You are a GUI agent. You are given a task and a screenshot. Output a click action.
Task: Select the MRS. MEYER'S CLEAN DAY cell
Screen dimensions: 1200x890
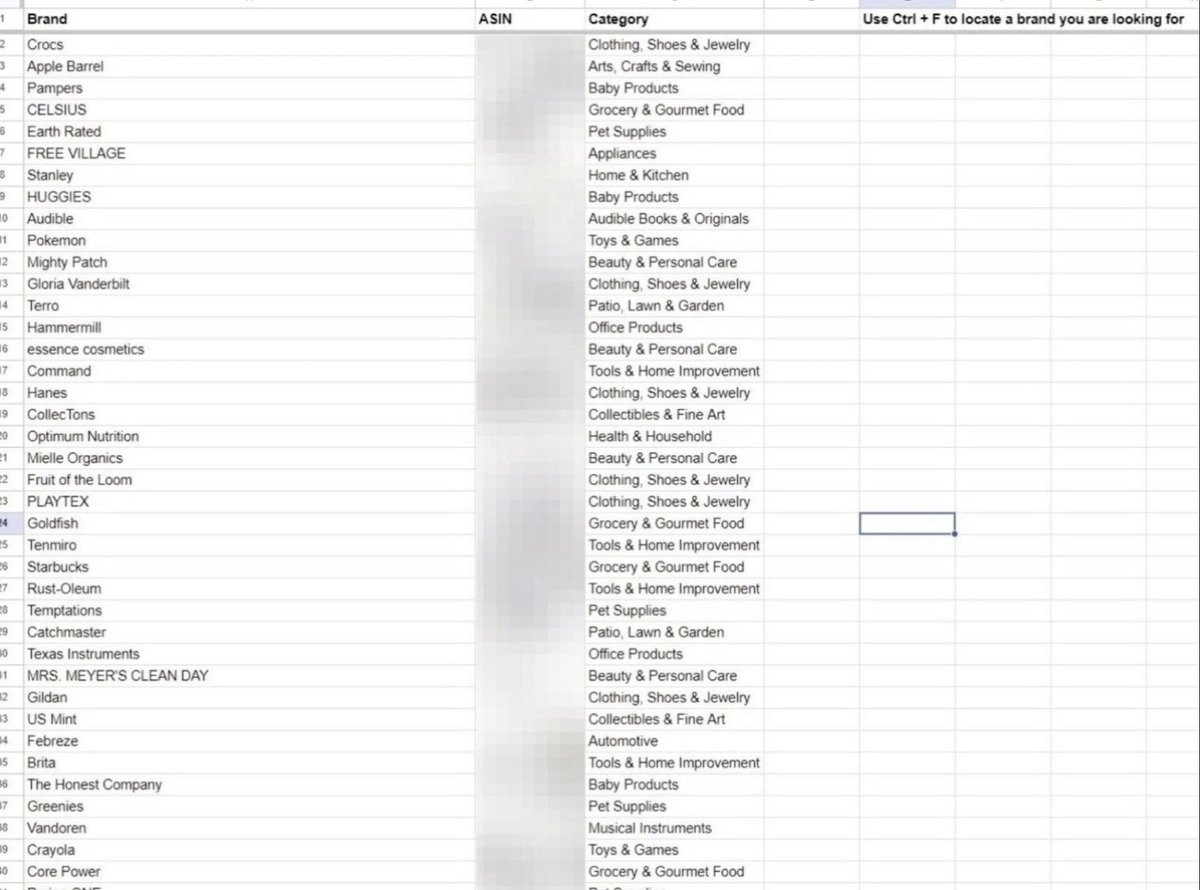247,676
